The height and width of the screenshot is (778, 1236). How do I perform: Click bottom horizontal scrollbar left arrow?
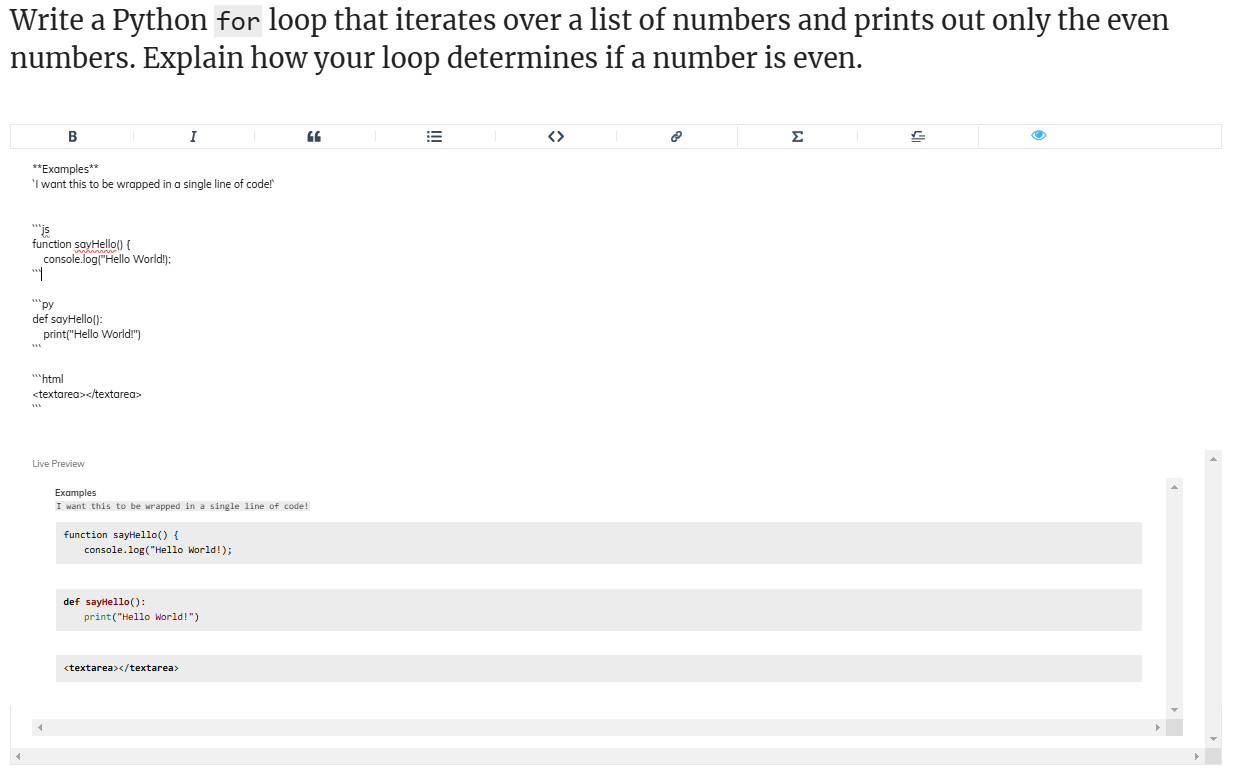coord(19,756)
